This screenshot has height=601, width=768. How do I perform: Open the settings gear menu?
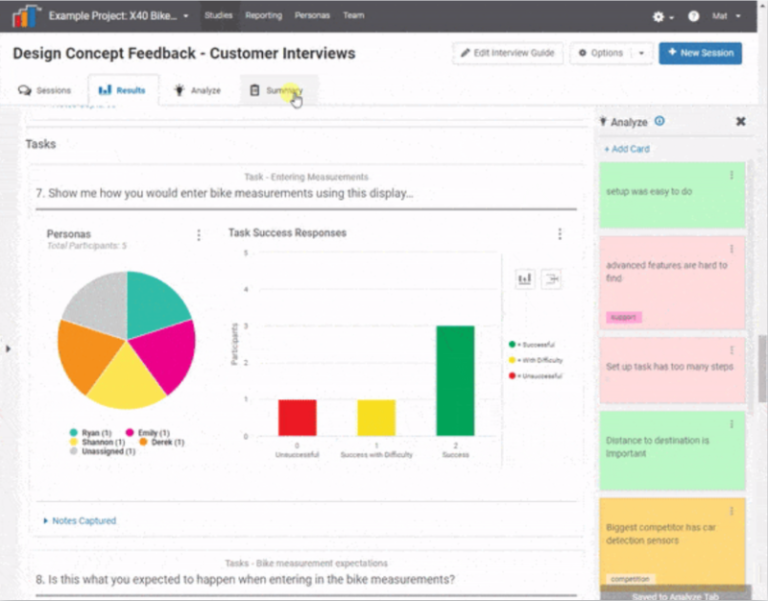(x=661, y=16)
